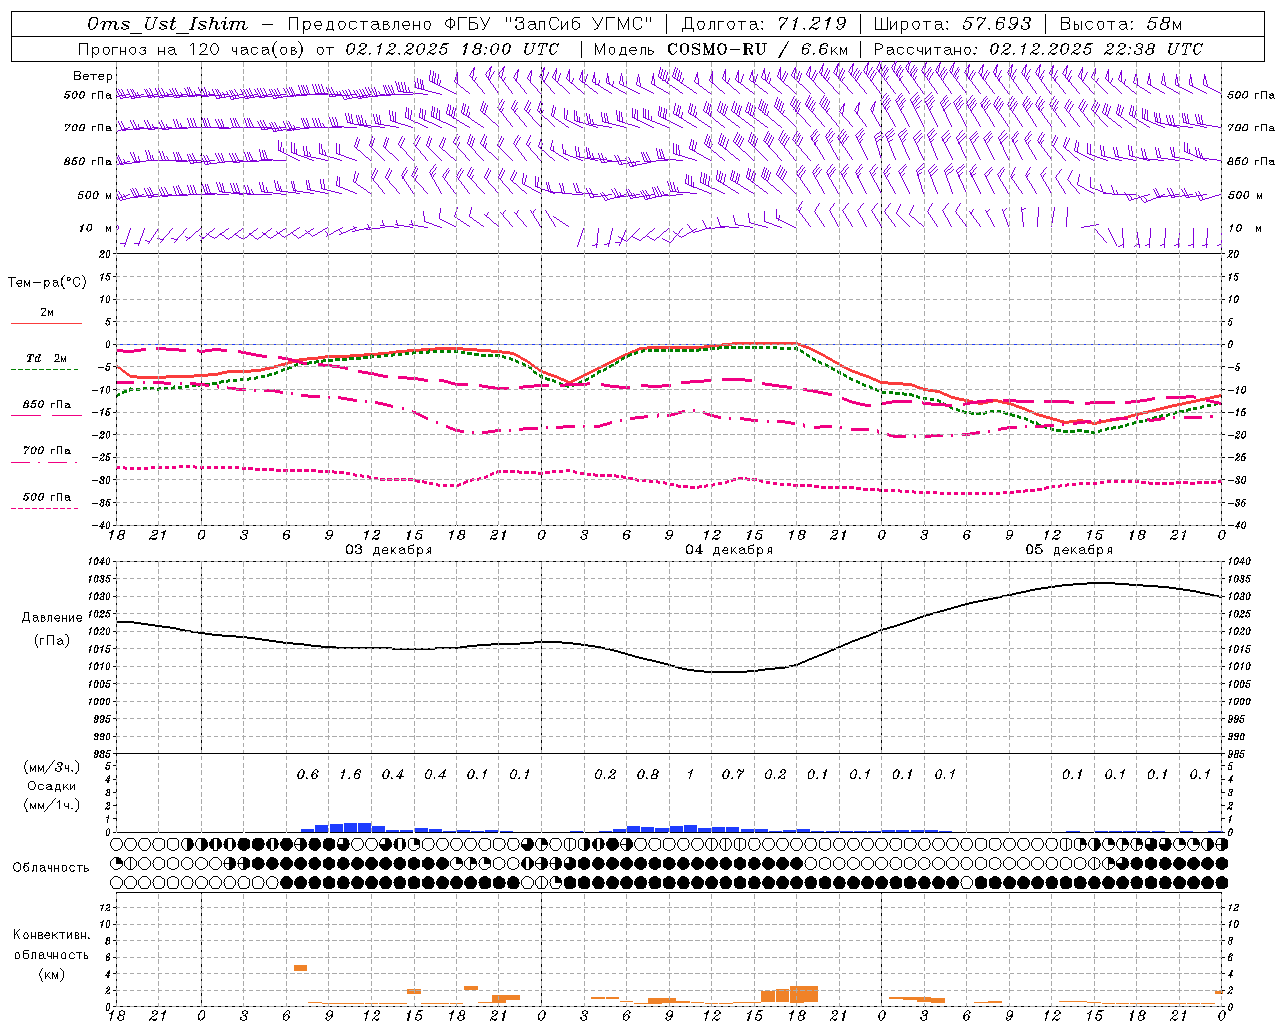
Task: Click the 03 декабря date label
Action: point(389,550)
